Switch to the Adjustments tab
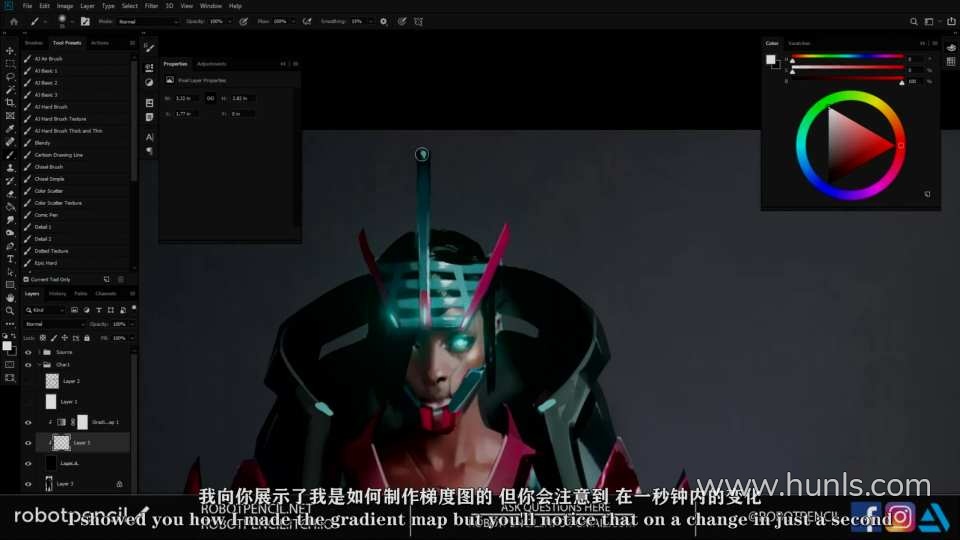Viewport: 960px width, 540px height. (x=212, y=64)
